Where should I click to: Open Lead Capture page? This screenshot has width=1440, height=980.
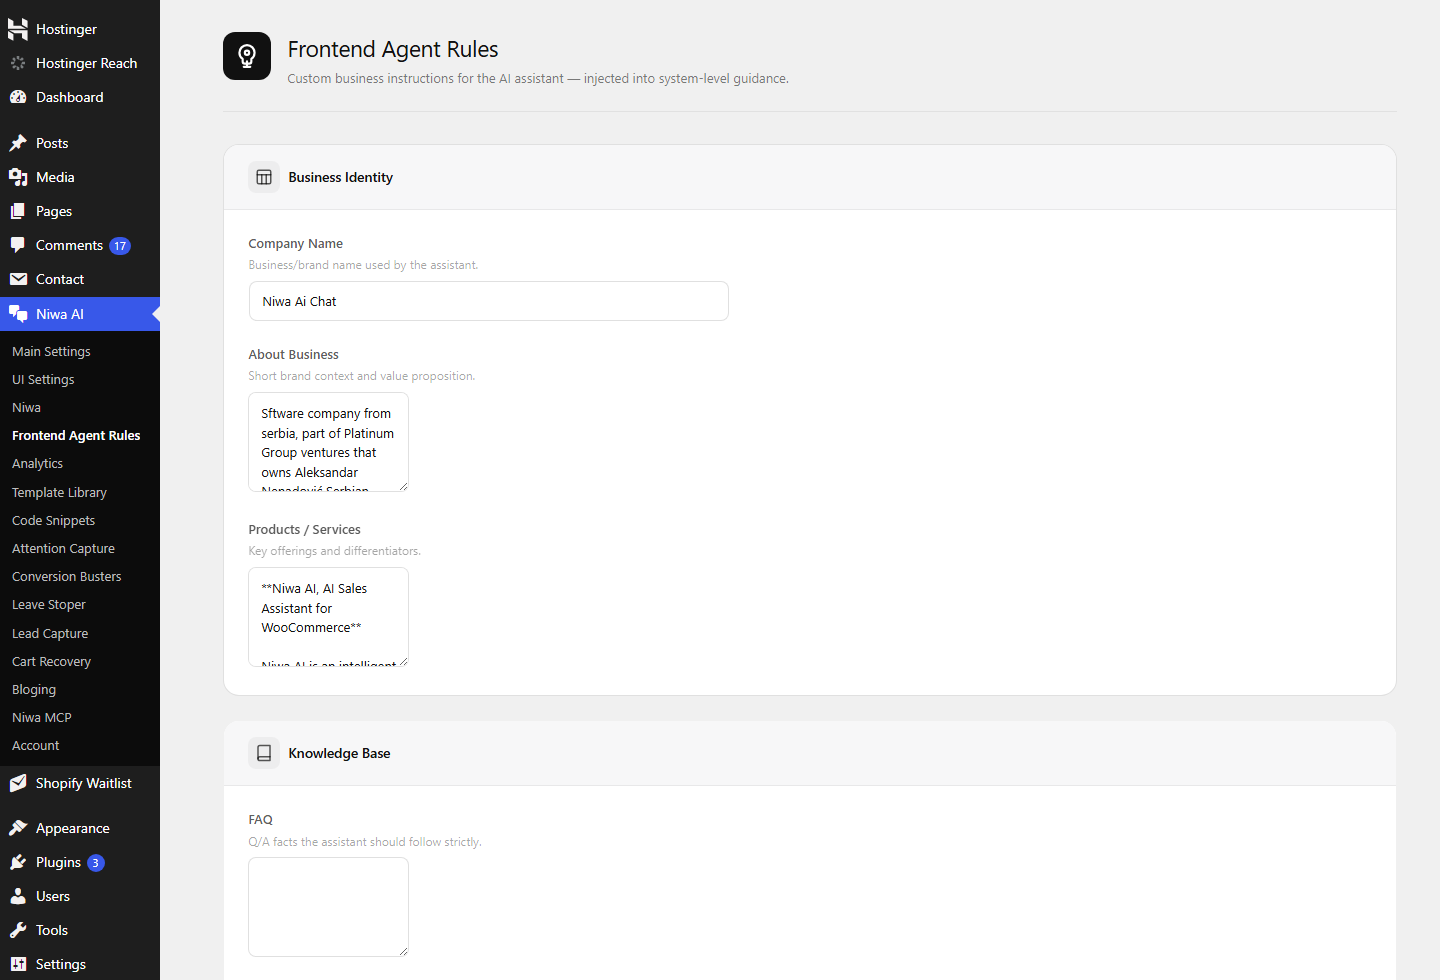click(50, 633)
